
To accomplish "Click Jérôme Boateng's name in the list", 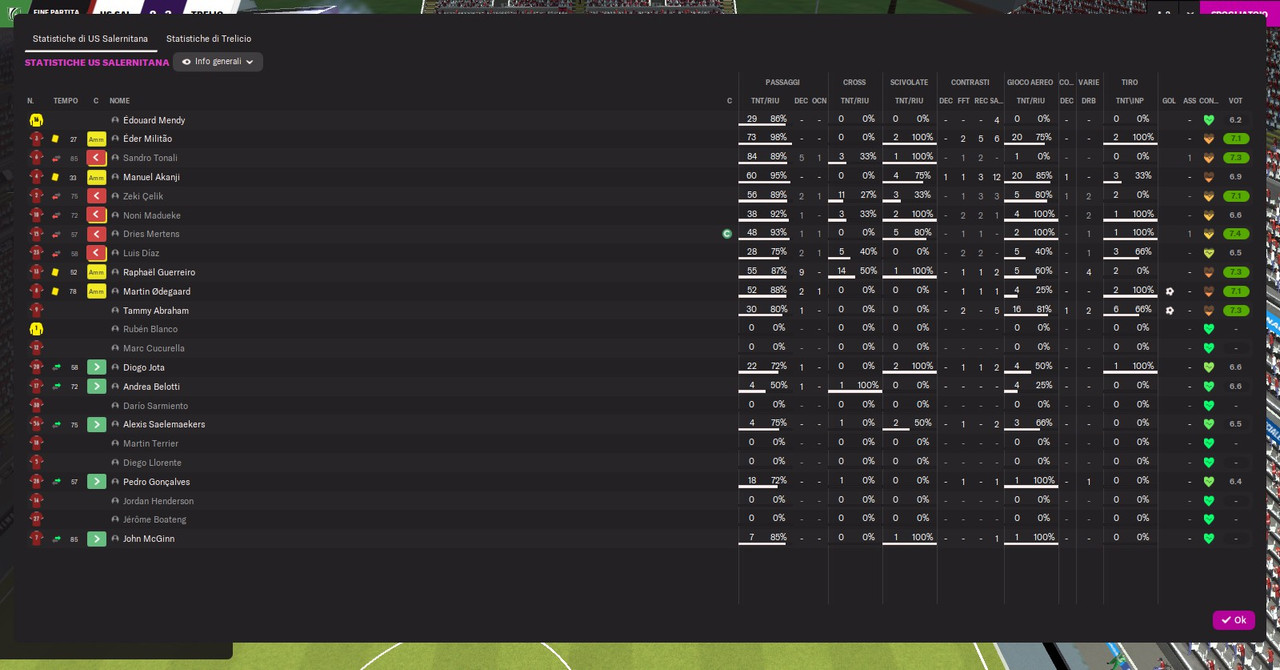I will click(x=155, y=519).
